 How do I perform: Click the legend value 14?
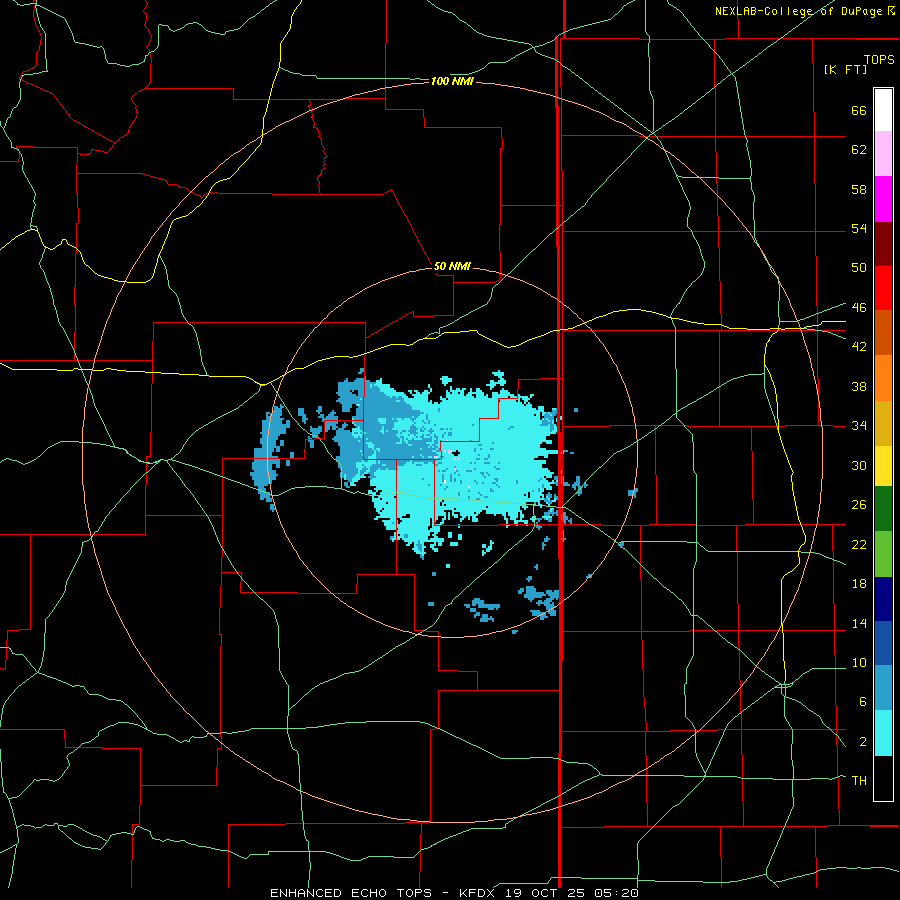point(859,623)
